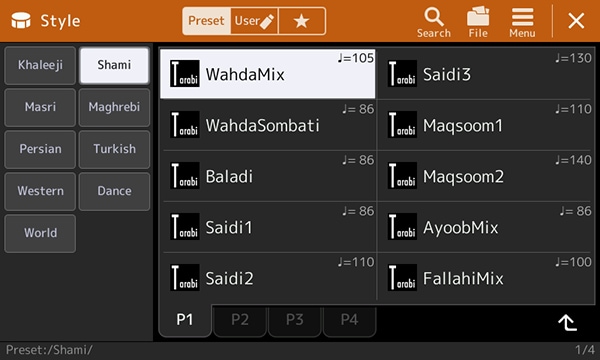Viewport: 600px width, 360px height.
Task: Switch to the Preset tab
Action: [206, 21]
